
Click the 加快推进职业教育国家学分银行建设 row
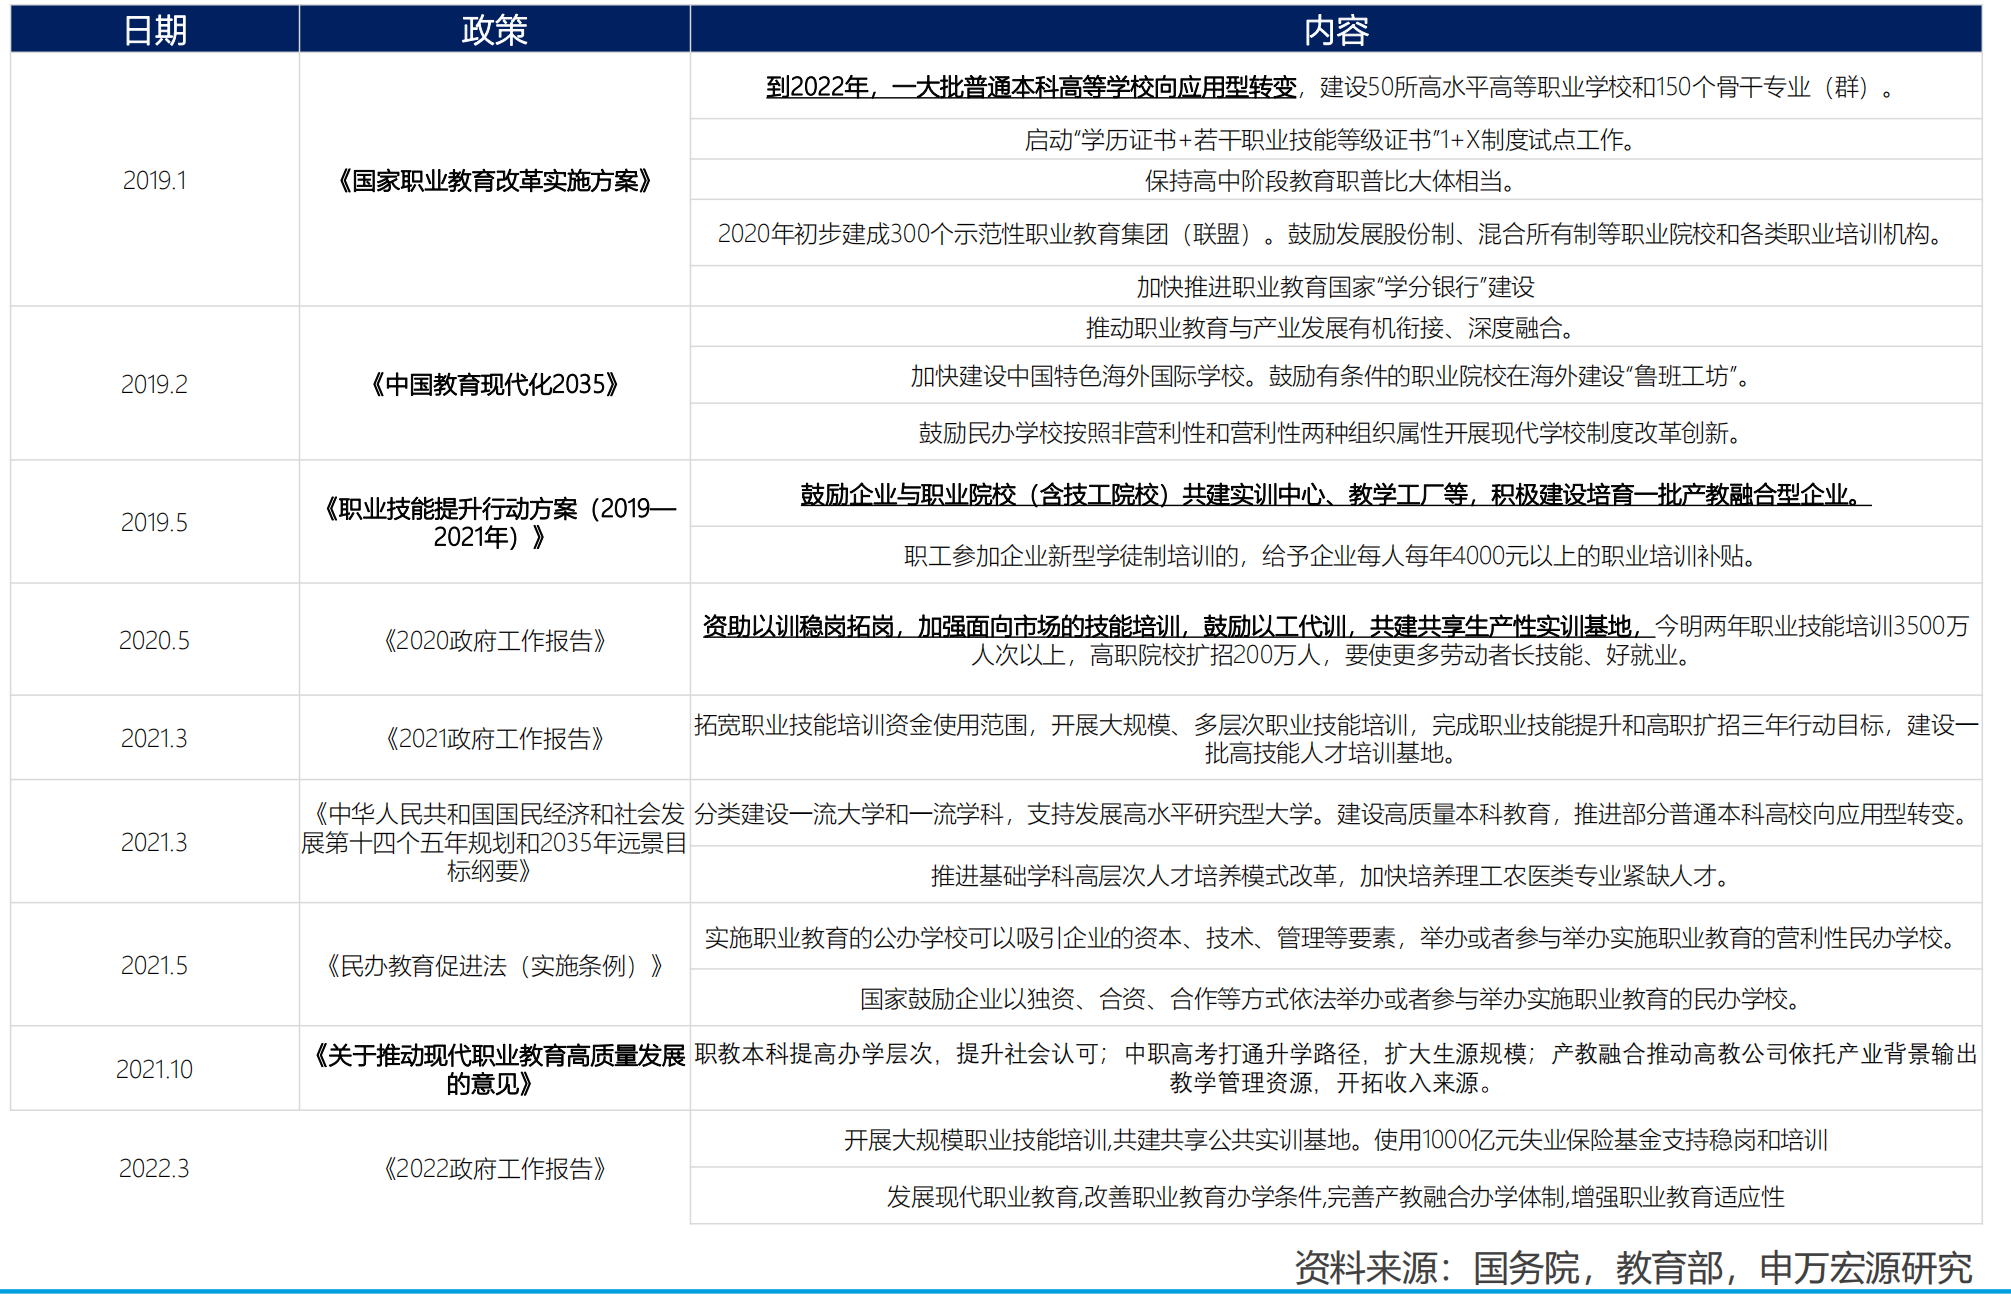tap(1335, 288)
